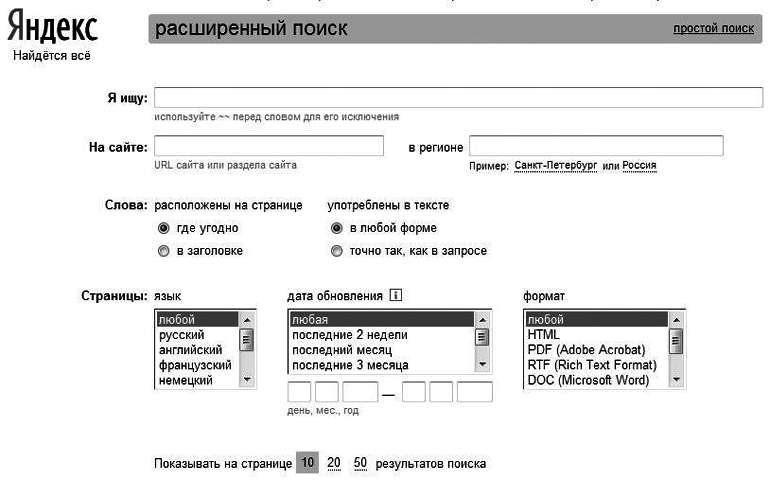
Task: Choose RTF (Rich Text Format) option
Action: (597, 365)
